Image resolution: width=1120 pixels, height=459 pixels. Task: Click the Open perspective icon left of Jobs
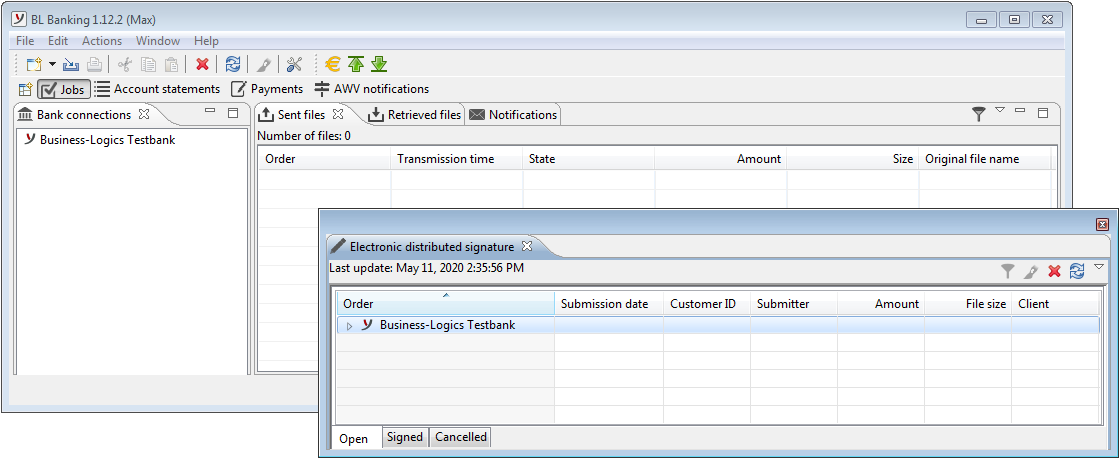coord(26,89)
